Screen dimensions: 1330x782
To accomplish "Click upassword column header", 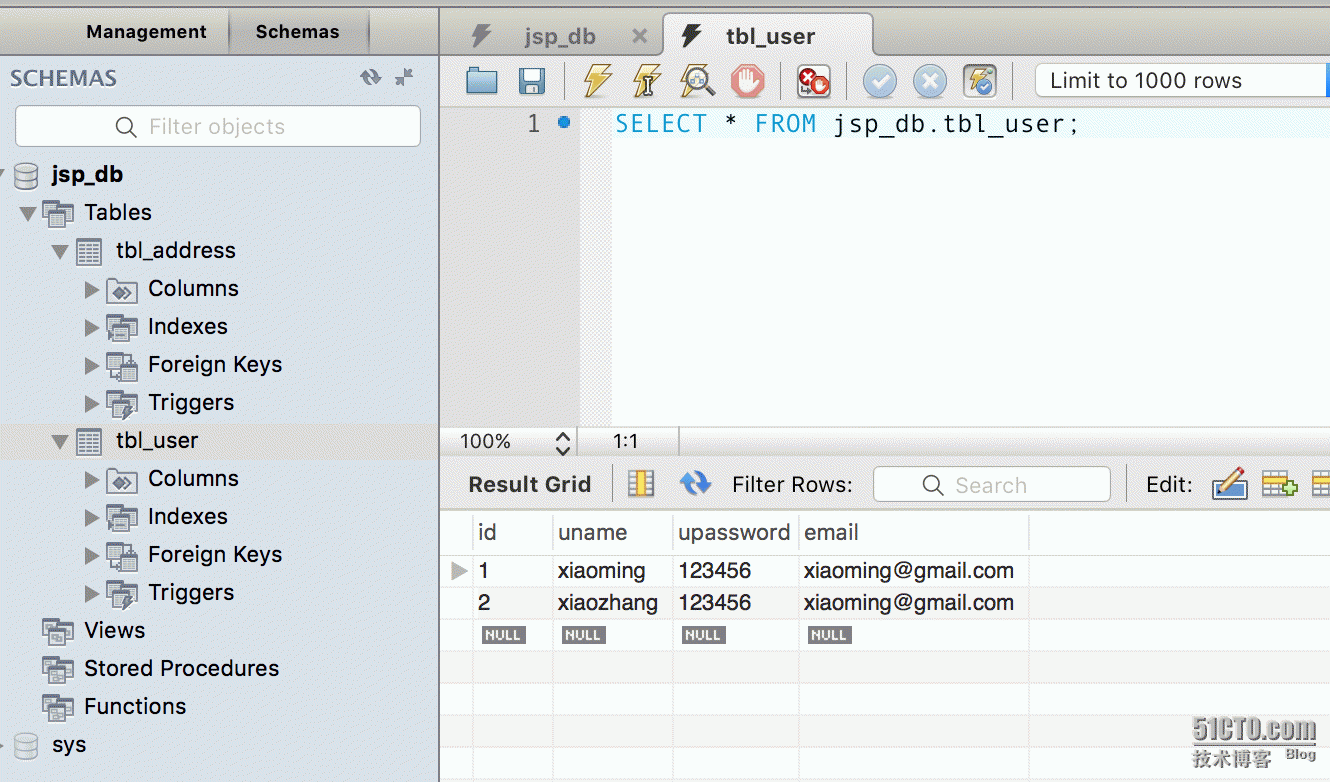I will click(735, 533).
